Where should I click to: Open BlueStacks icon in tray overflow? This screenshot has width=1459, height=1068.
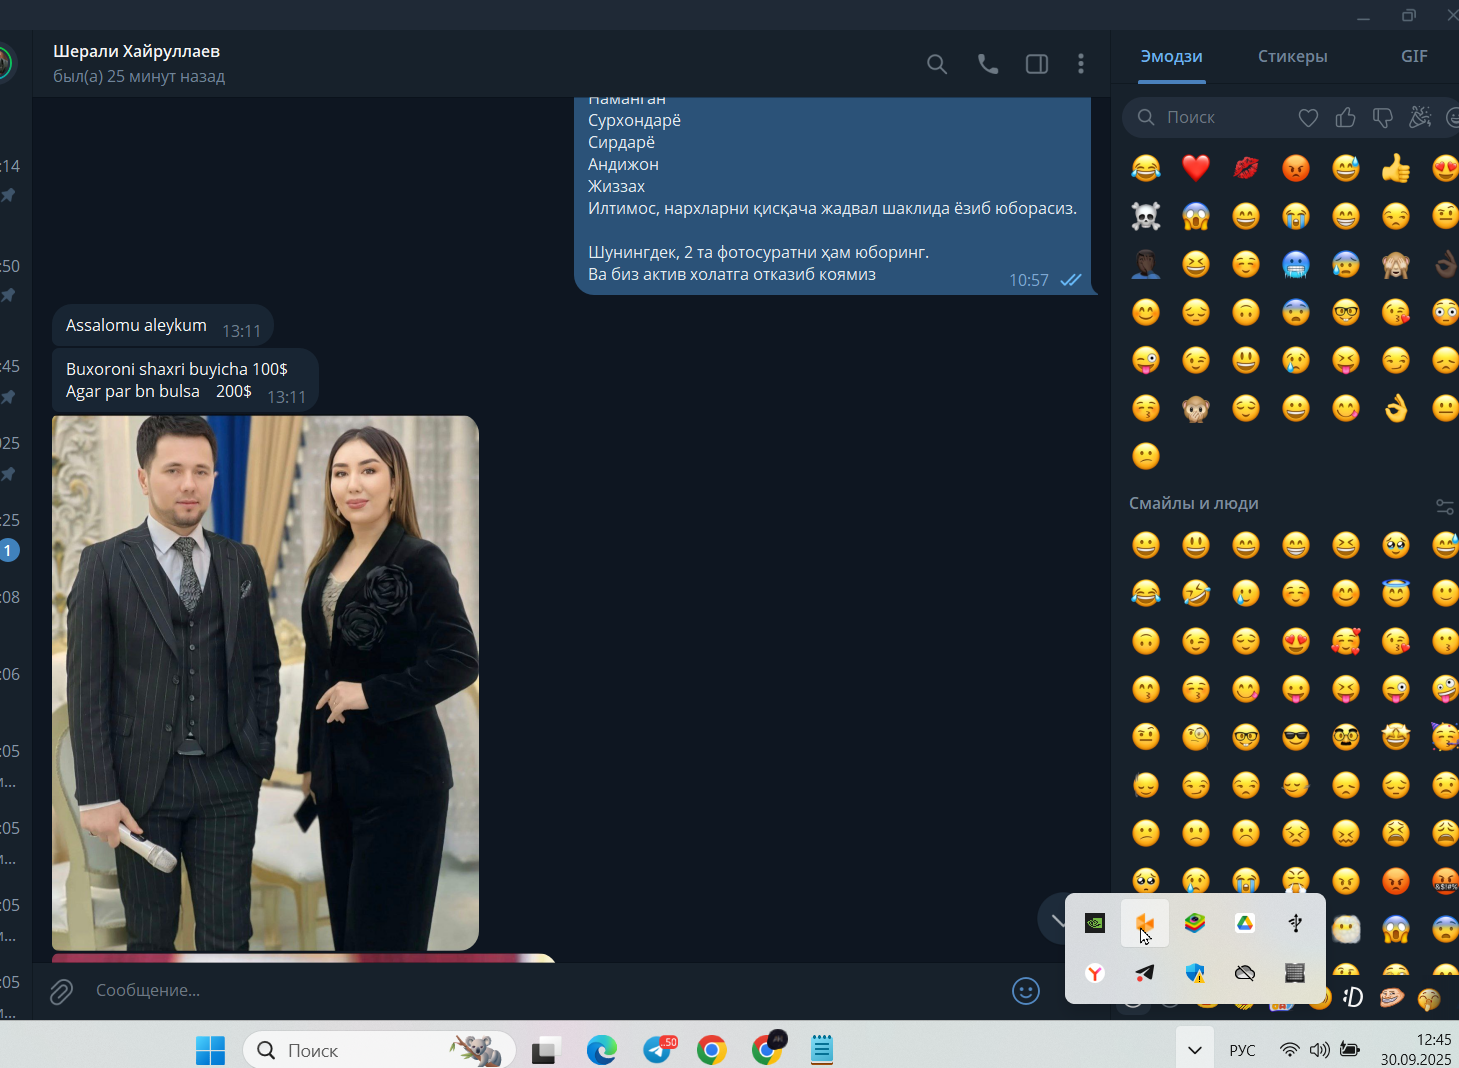[x=1195, y=923]
